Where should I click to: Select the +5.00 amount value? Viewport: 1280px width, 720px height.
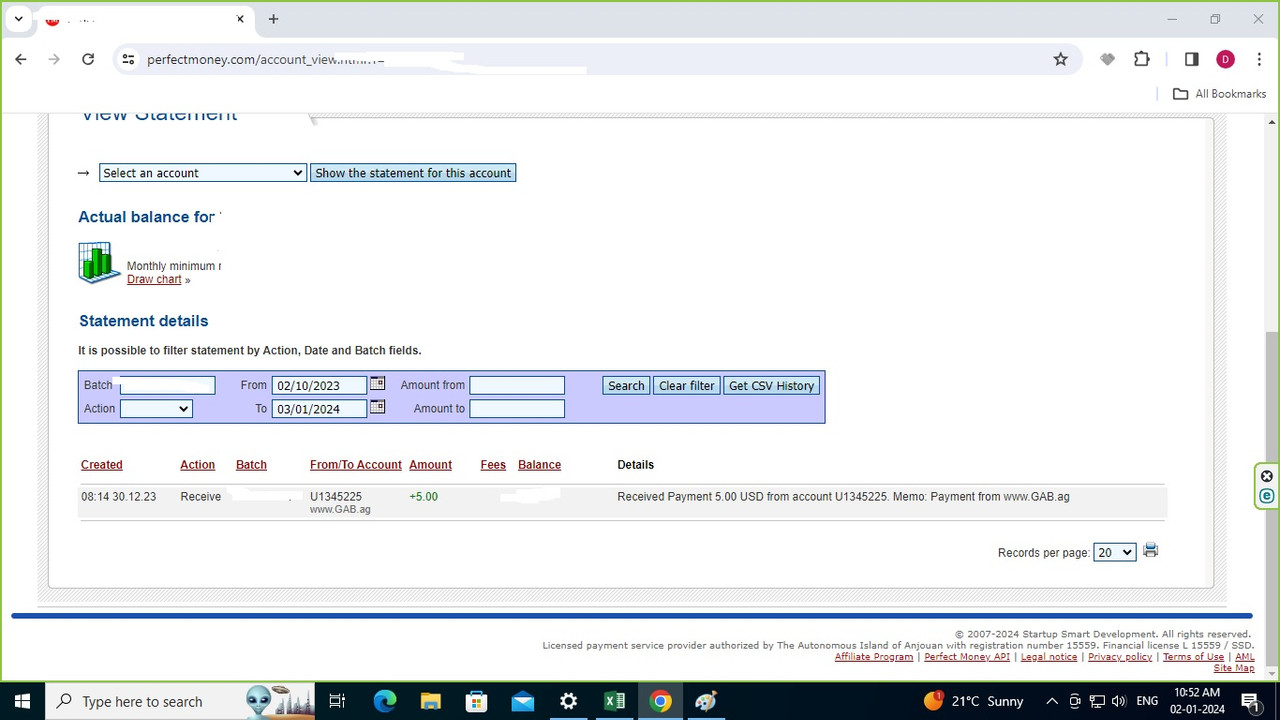(x=423, y=497)
